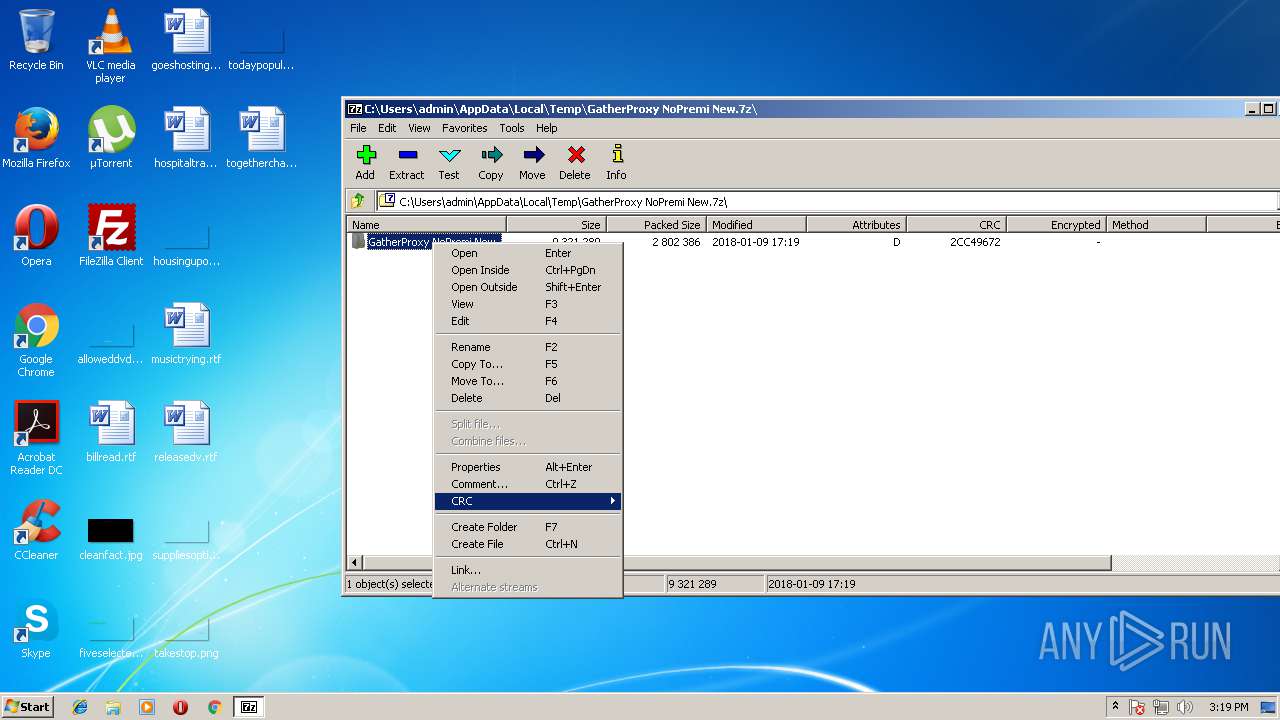Click the archive path address field

tap(828, 201)
